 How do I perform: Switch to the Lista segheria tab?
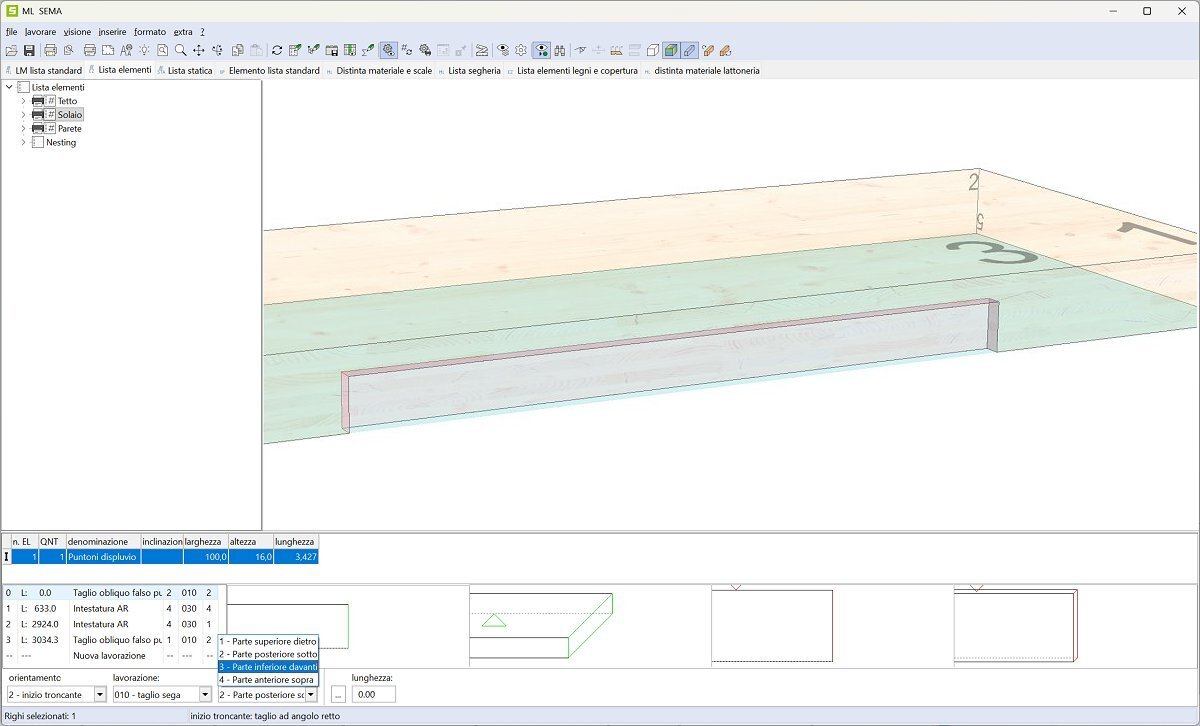pos(473,71)
